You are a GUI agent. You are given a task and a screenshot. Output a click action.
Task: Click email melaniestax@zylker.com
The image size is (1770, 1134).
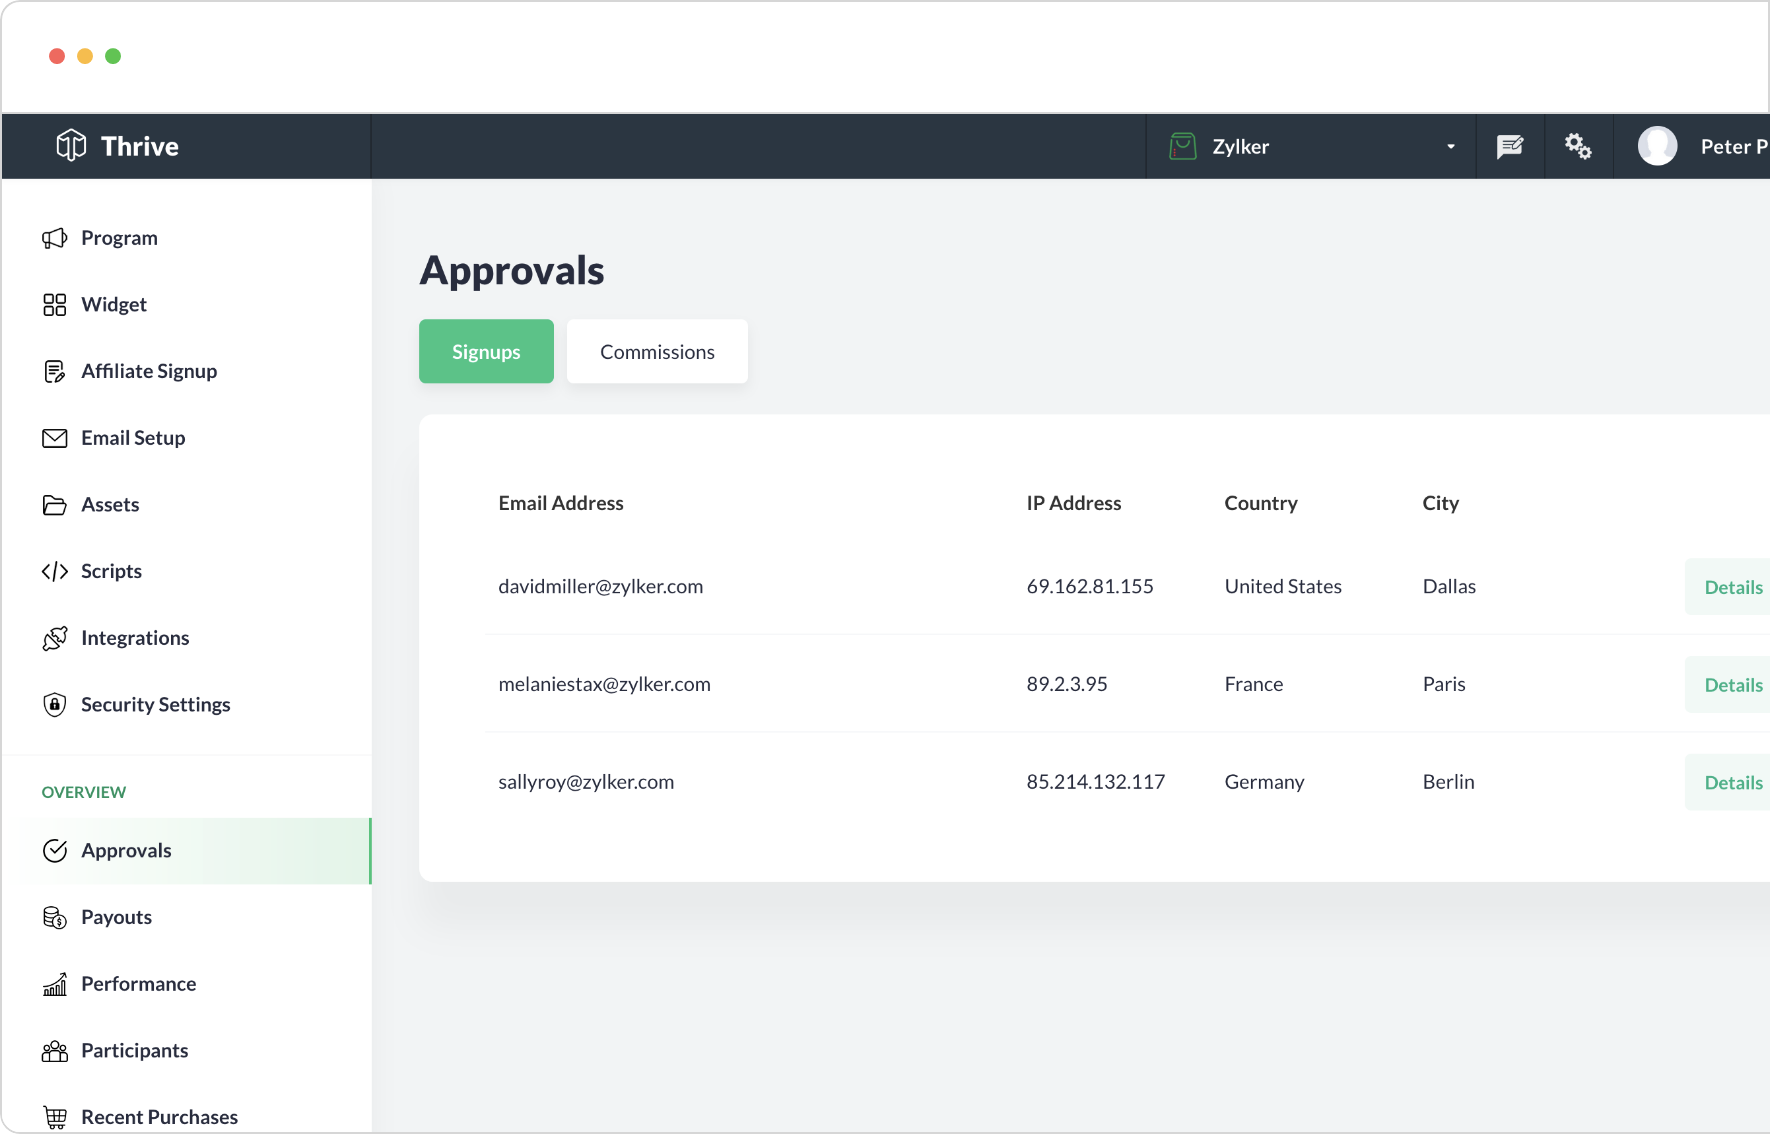605,685
